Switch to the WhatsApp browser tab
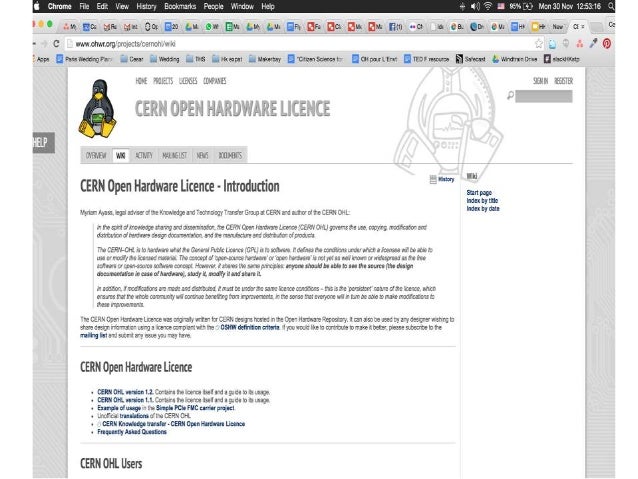The image size is (638, 479). [212, 27]
